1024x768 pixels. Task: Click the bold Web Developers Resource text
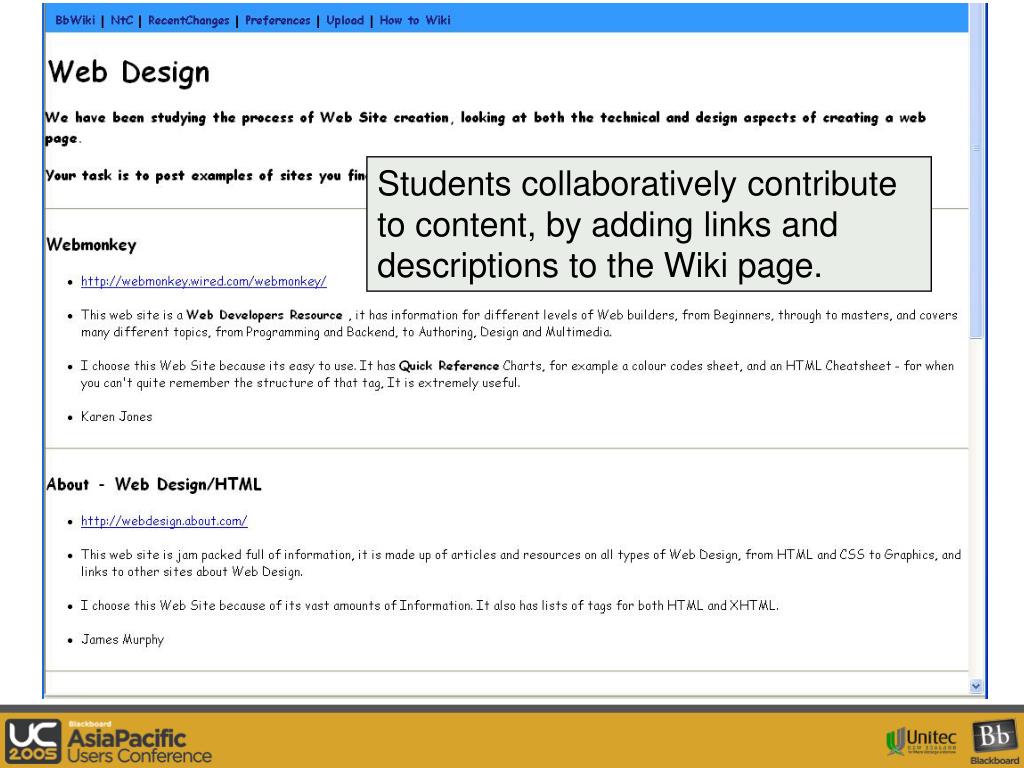264,315
